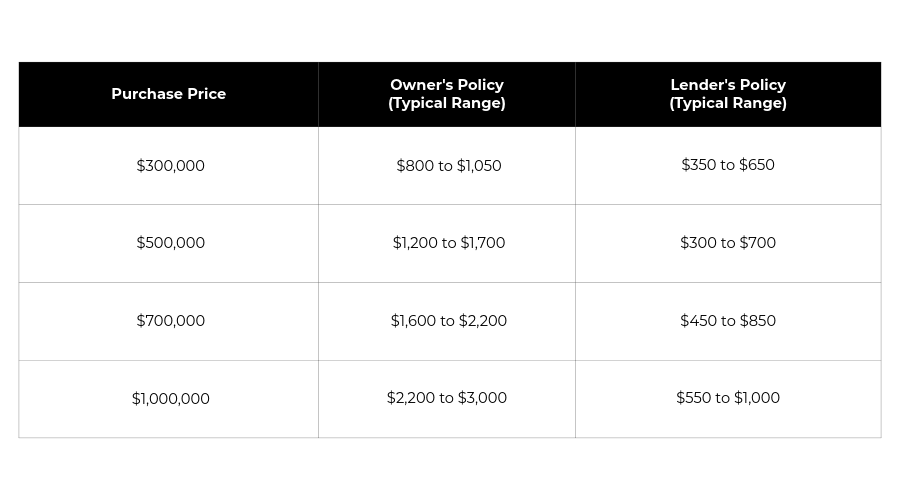
Task: Select the $300,000 purchase price cell
Action: click(171, 166)
